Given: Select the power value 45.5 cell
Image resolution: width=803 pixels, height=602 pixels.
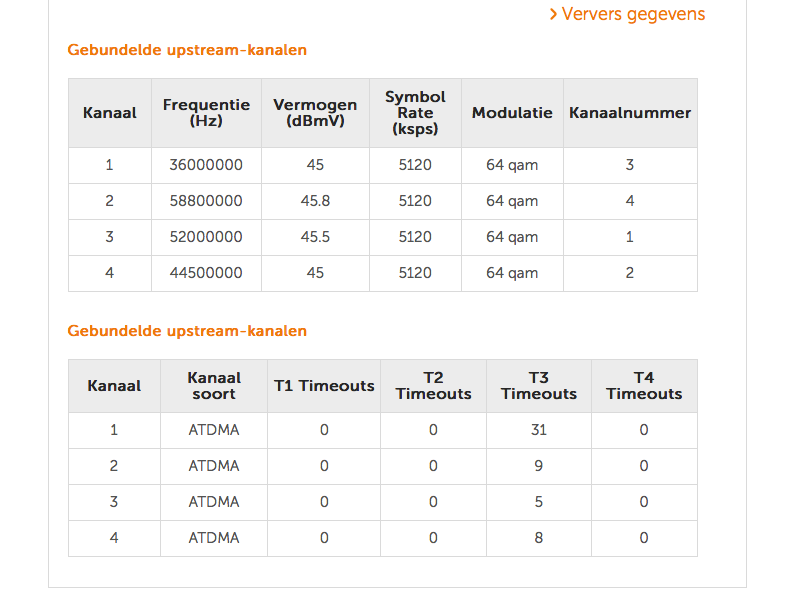Looking at the screenshot, I should tap(315, 237).
